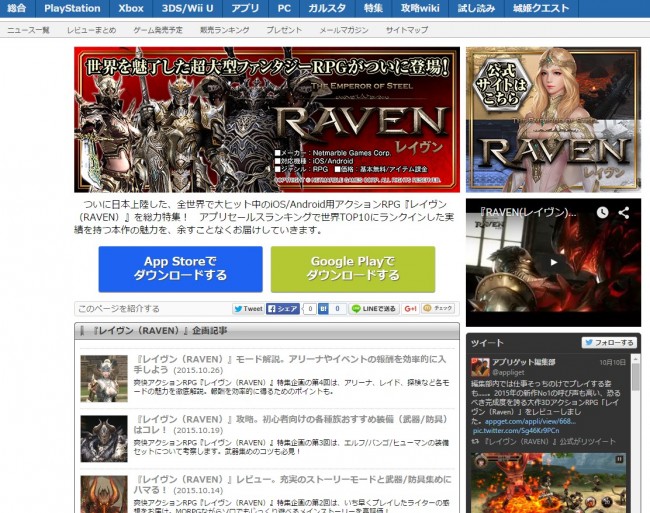Click thumbnail of the 攻略 装備 article
The width and height of the screenshot is (650, 513).
pos(104,438)
